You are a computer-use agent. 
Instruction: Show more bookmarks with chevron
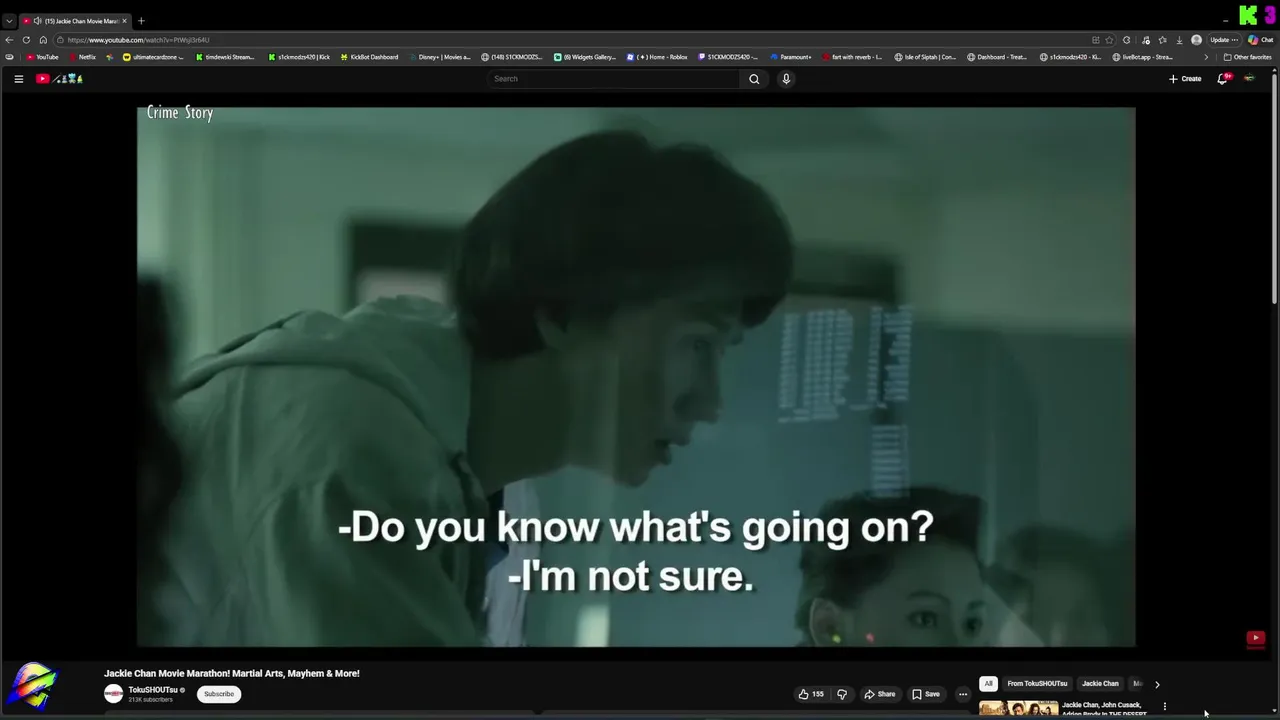pos(1206,57)
